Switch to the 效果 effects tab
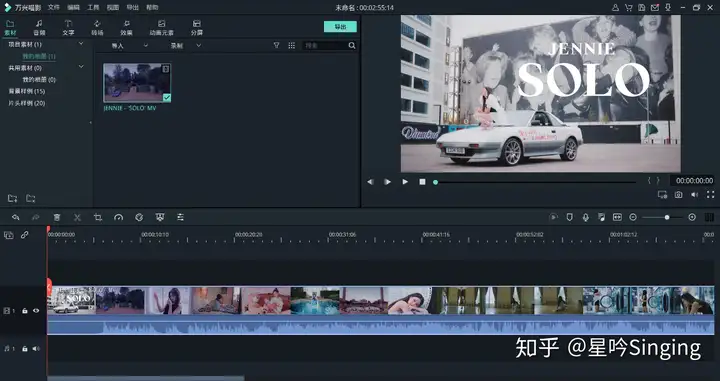720x381 pixels. [126, 28]
